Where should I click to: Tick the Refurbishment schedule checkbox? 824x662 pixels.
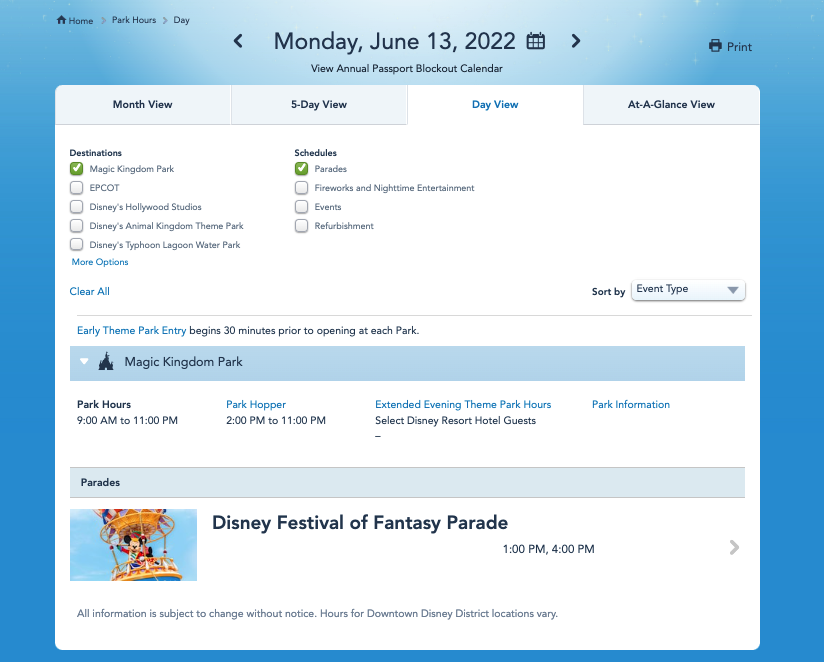click(x=301, y=225)
